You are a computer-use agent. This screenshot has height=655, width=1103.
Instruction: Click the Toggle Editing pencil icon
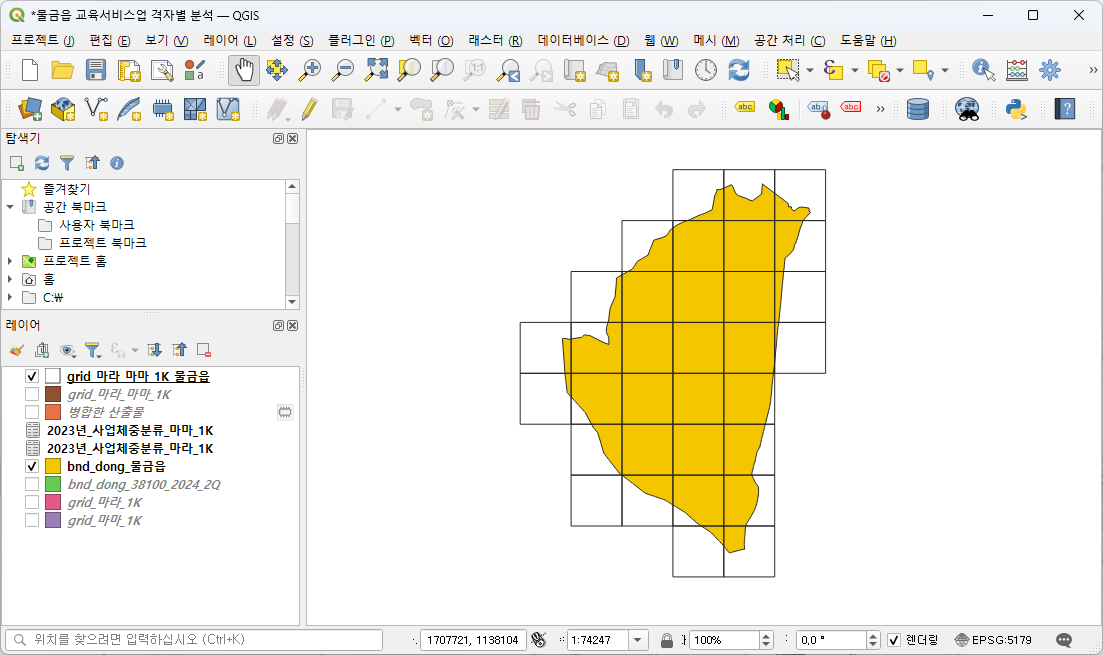pyautogui.click(x=310, y=109)
